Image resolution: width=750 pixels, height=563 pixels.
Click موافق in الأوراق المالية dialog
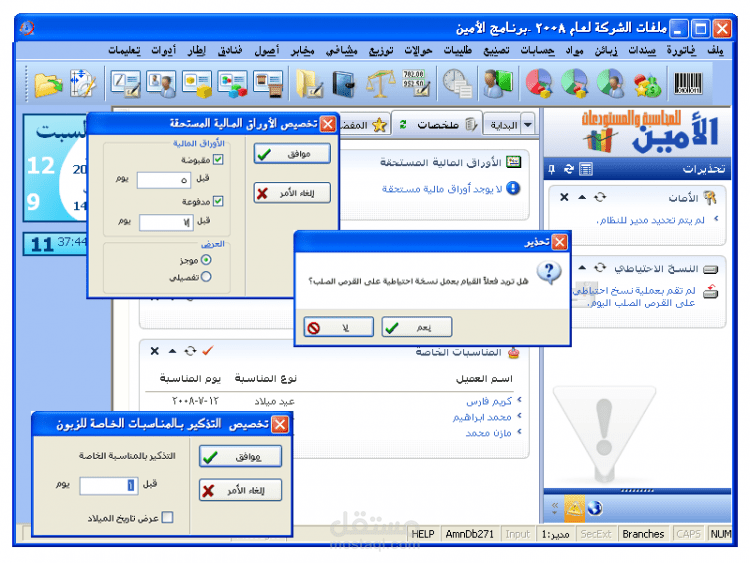(292, 154)
